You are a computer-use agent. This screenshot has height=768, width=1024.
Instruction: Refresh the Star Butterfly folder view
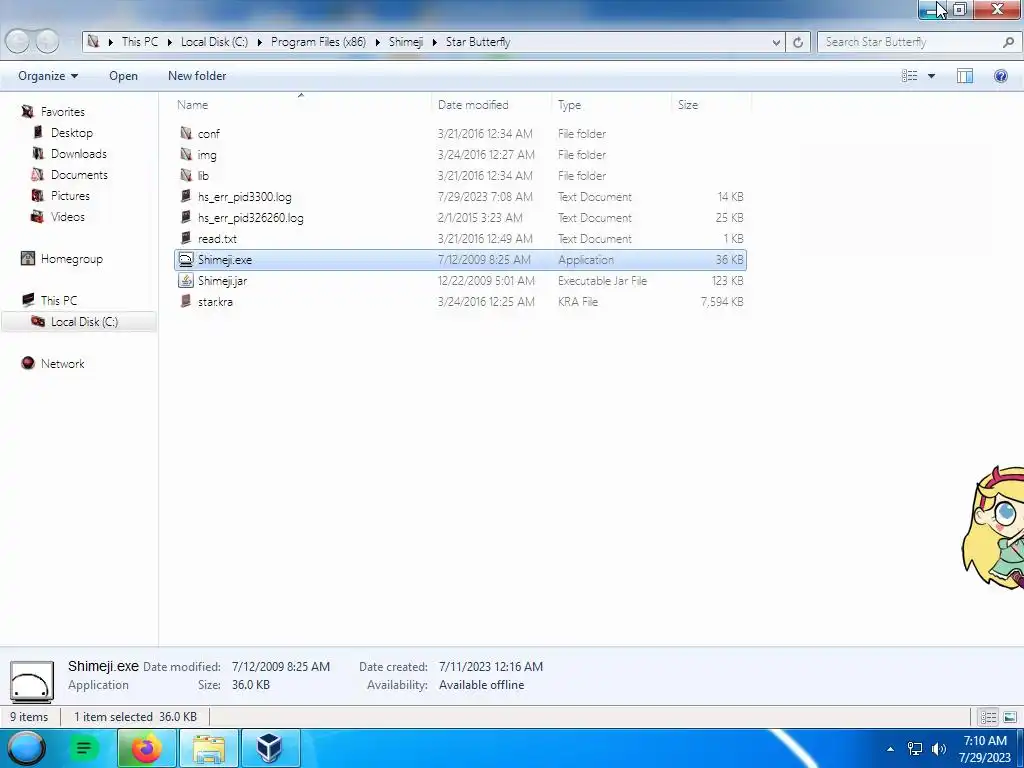(798, 42)
